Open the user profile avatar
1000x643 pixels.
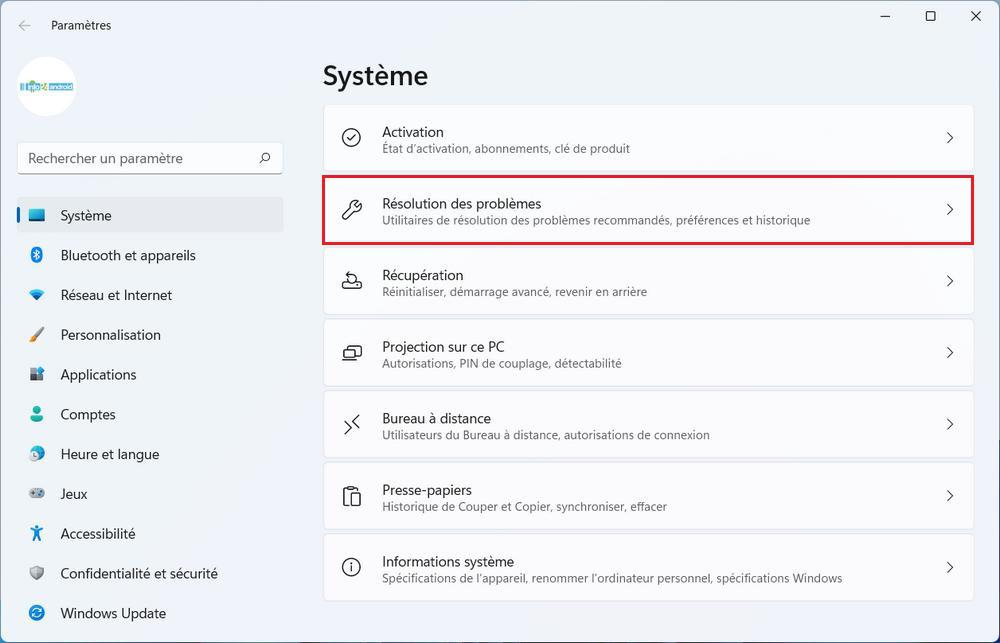click(47, 86)
